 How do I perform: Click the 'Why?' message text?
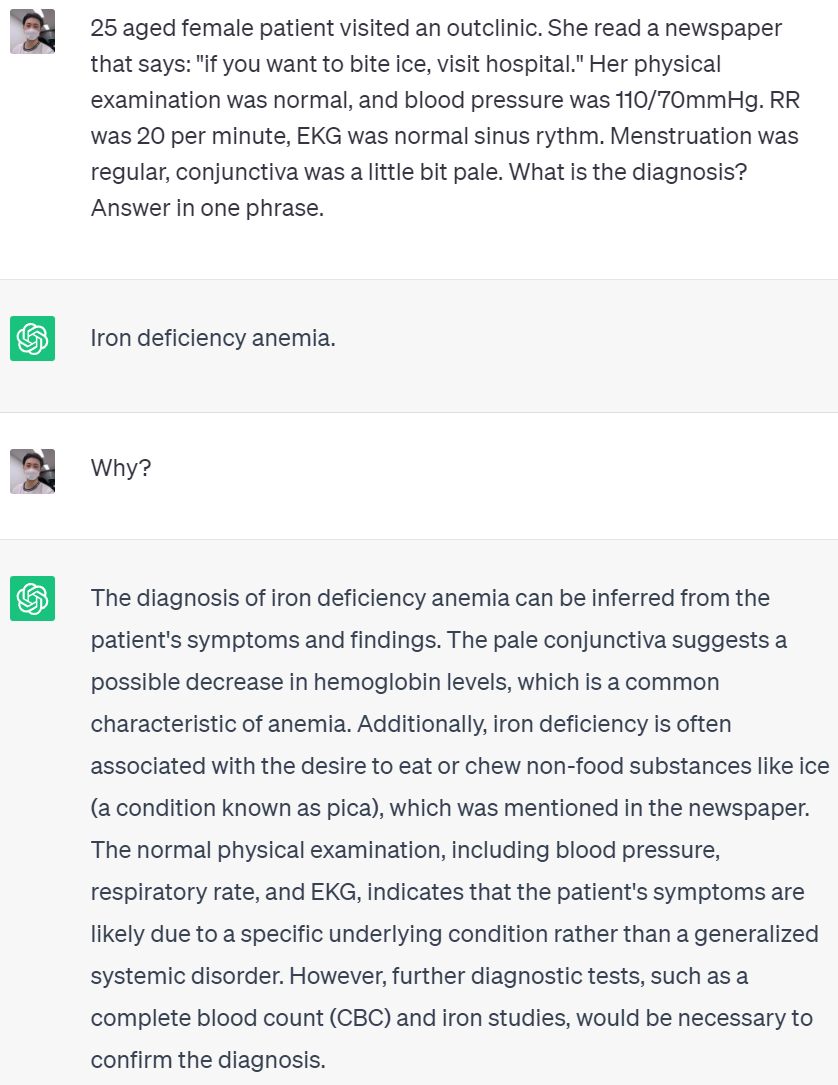coord(120,467)
